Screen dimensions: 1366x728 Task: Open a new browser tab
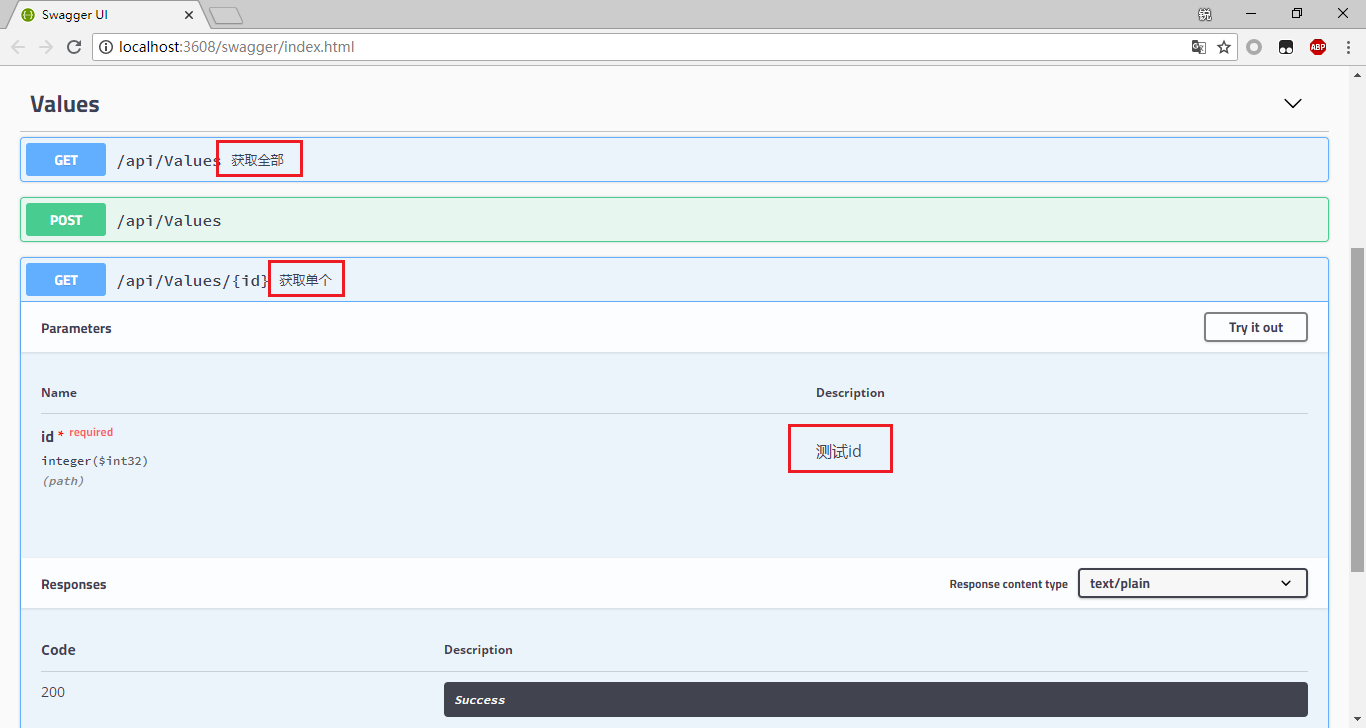[x=226, y=15]
